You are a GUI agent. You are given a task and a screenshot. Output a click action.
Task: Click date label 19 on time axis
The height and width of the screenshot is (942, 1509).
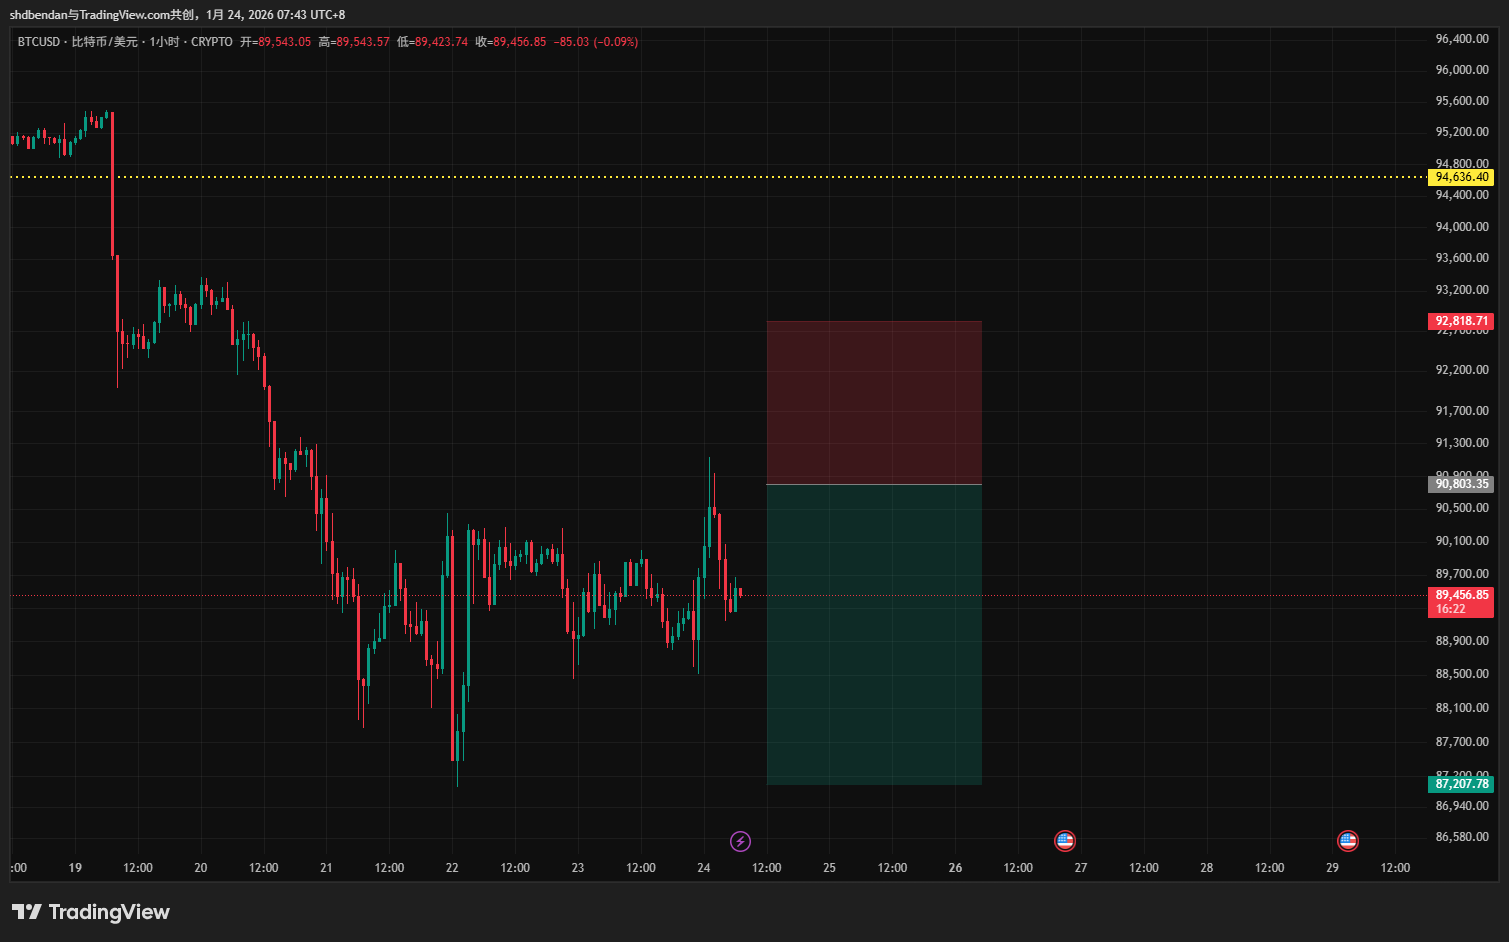(x=75, y=868)
